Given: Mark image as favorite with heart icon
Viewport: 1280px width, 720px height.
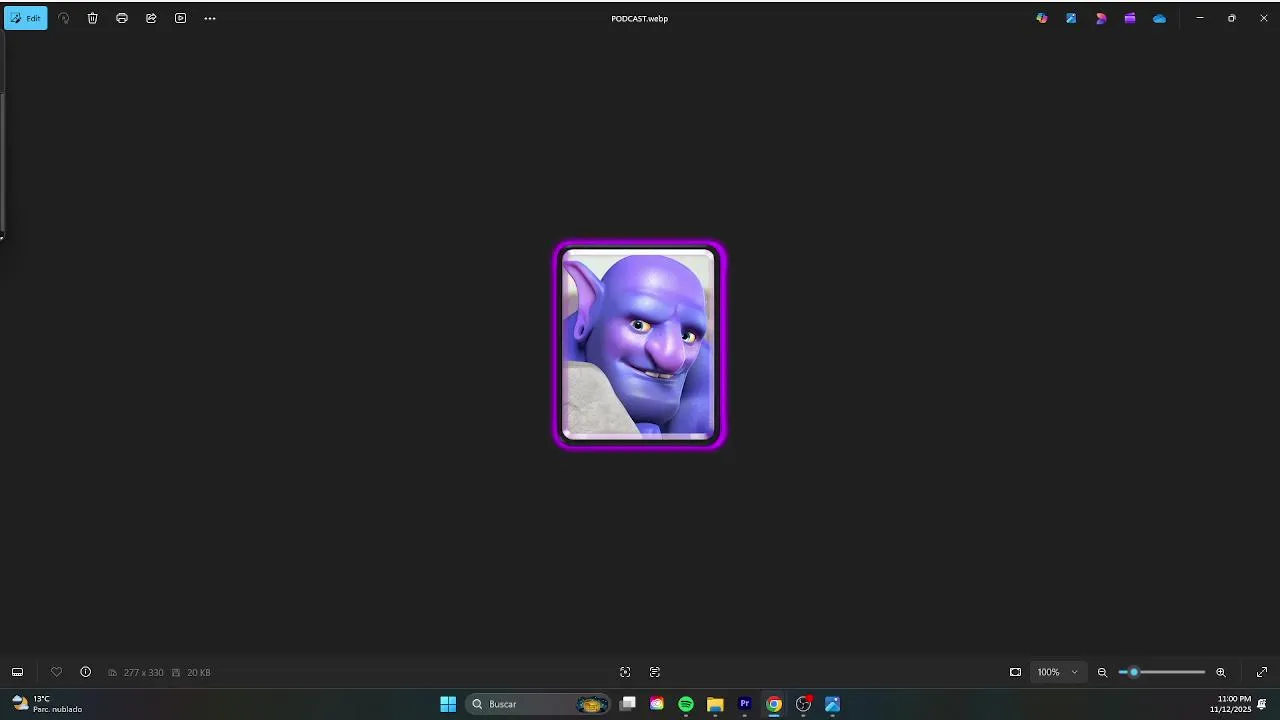Looking at the screenshot, I should [x=56, y=672].
